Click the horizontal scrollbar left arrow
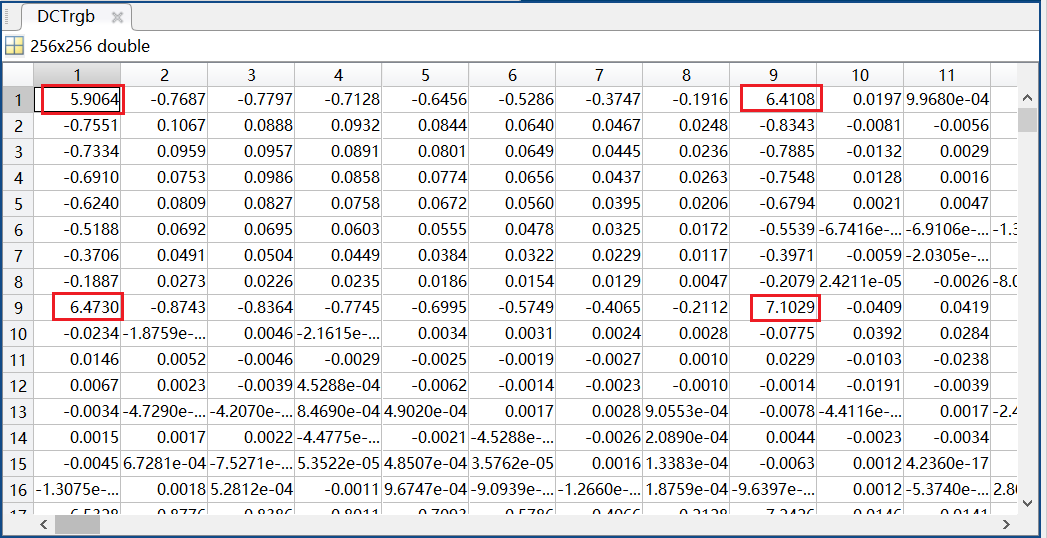 [x=44, y=524]
